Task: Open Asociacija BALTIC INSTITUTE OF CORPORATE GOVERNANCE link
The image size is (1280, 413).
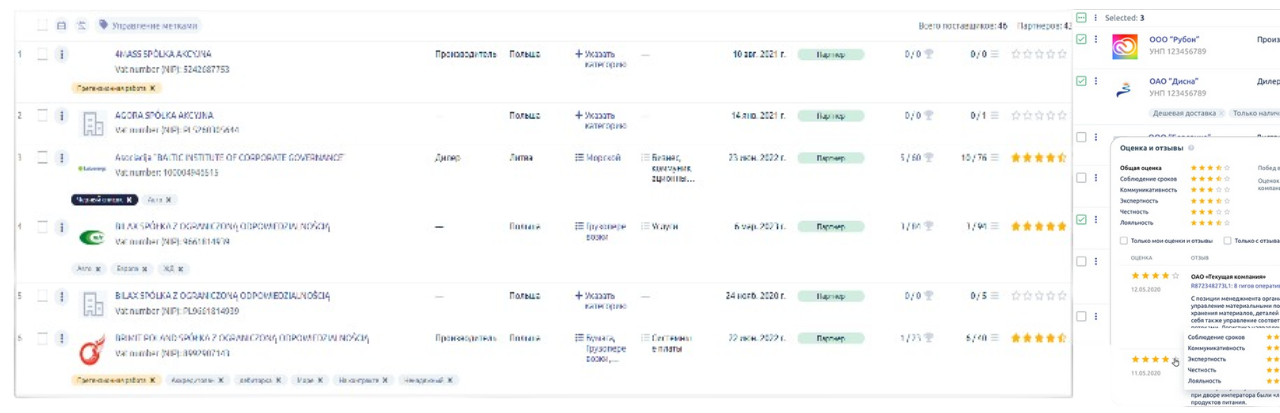Action: [229, 158]
